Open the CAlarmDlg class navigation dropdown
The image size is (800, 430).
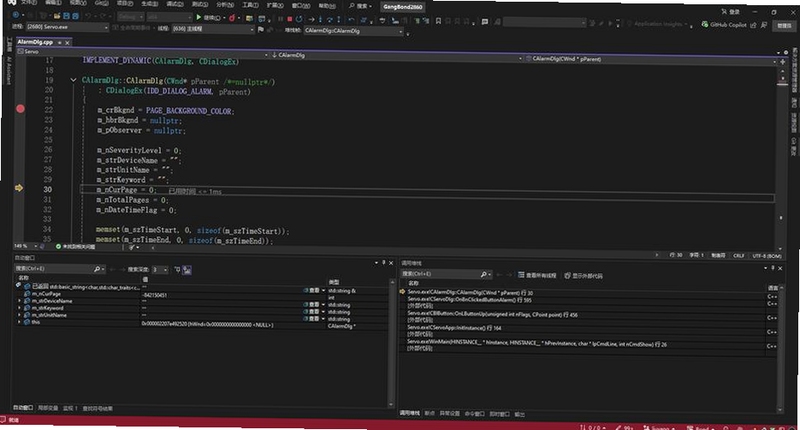click(x=397, y=56)
